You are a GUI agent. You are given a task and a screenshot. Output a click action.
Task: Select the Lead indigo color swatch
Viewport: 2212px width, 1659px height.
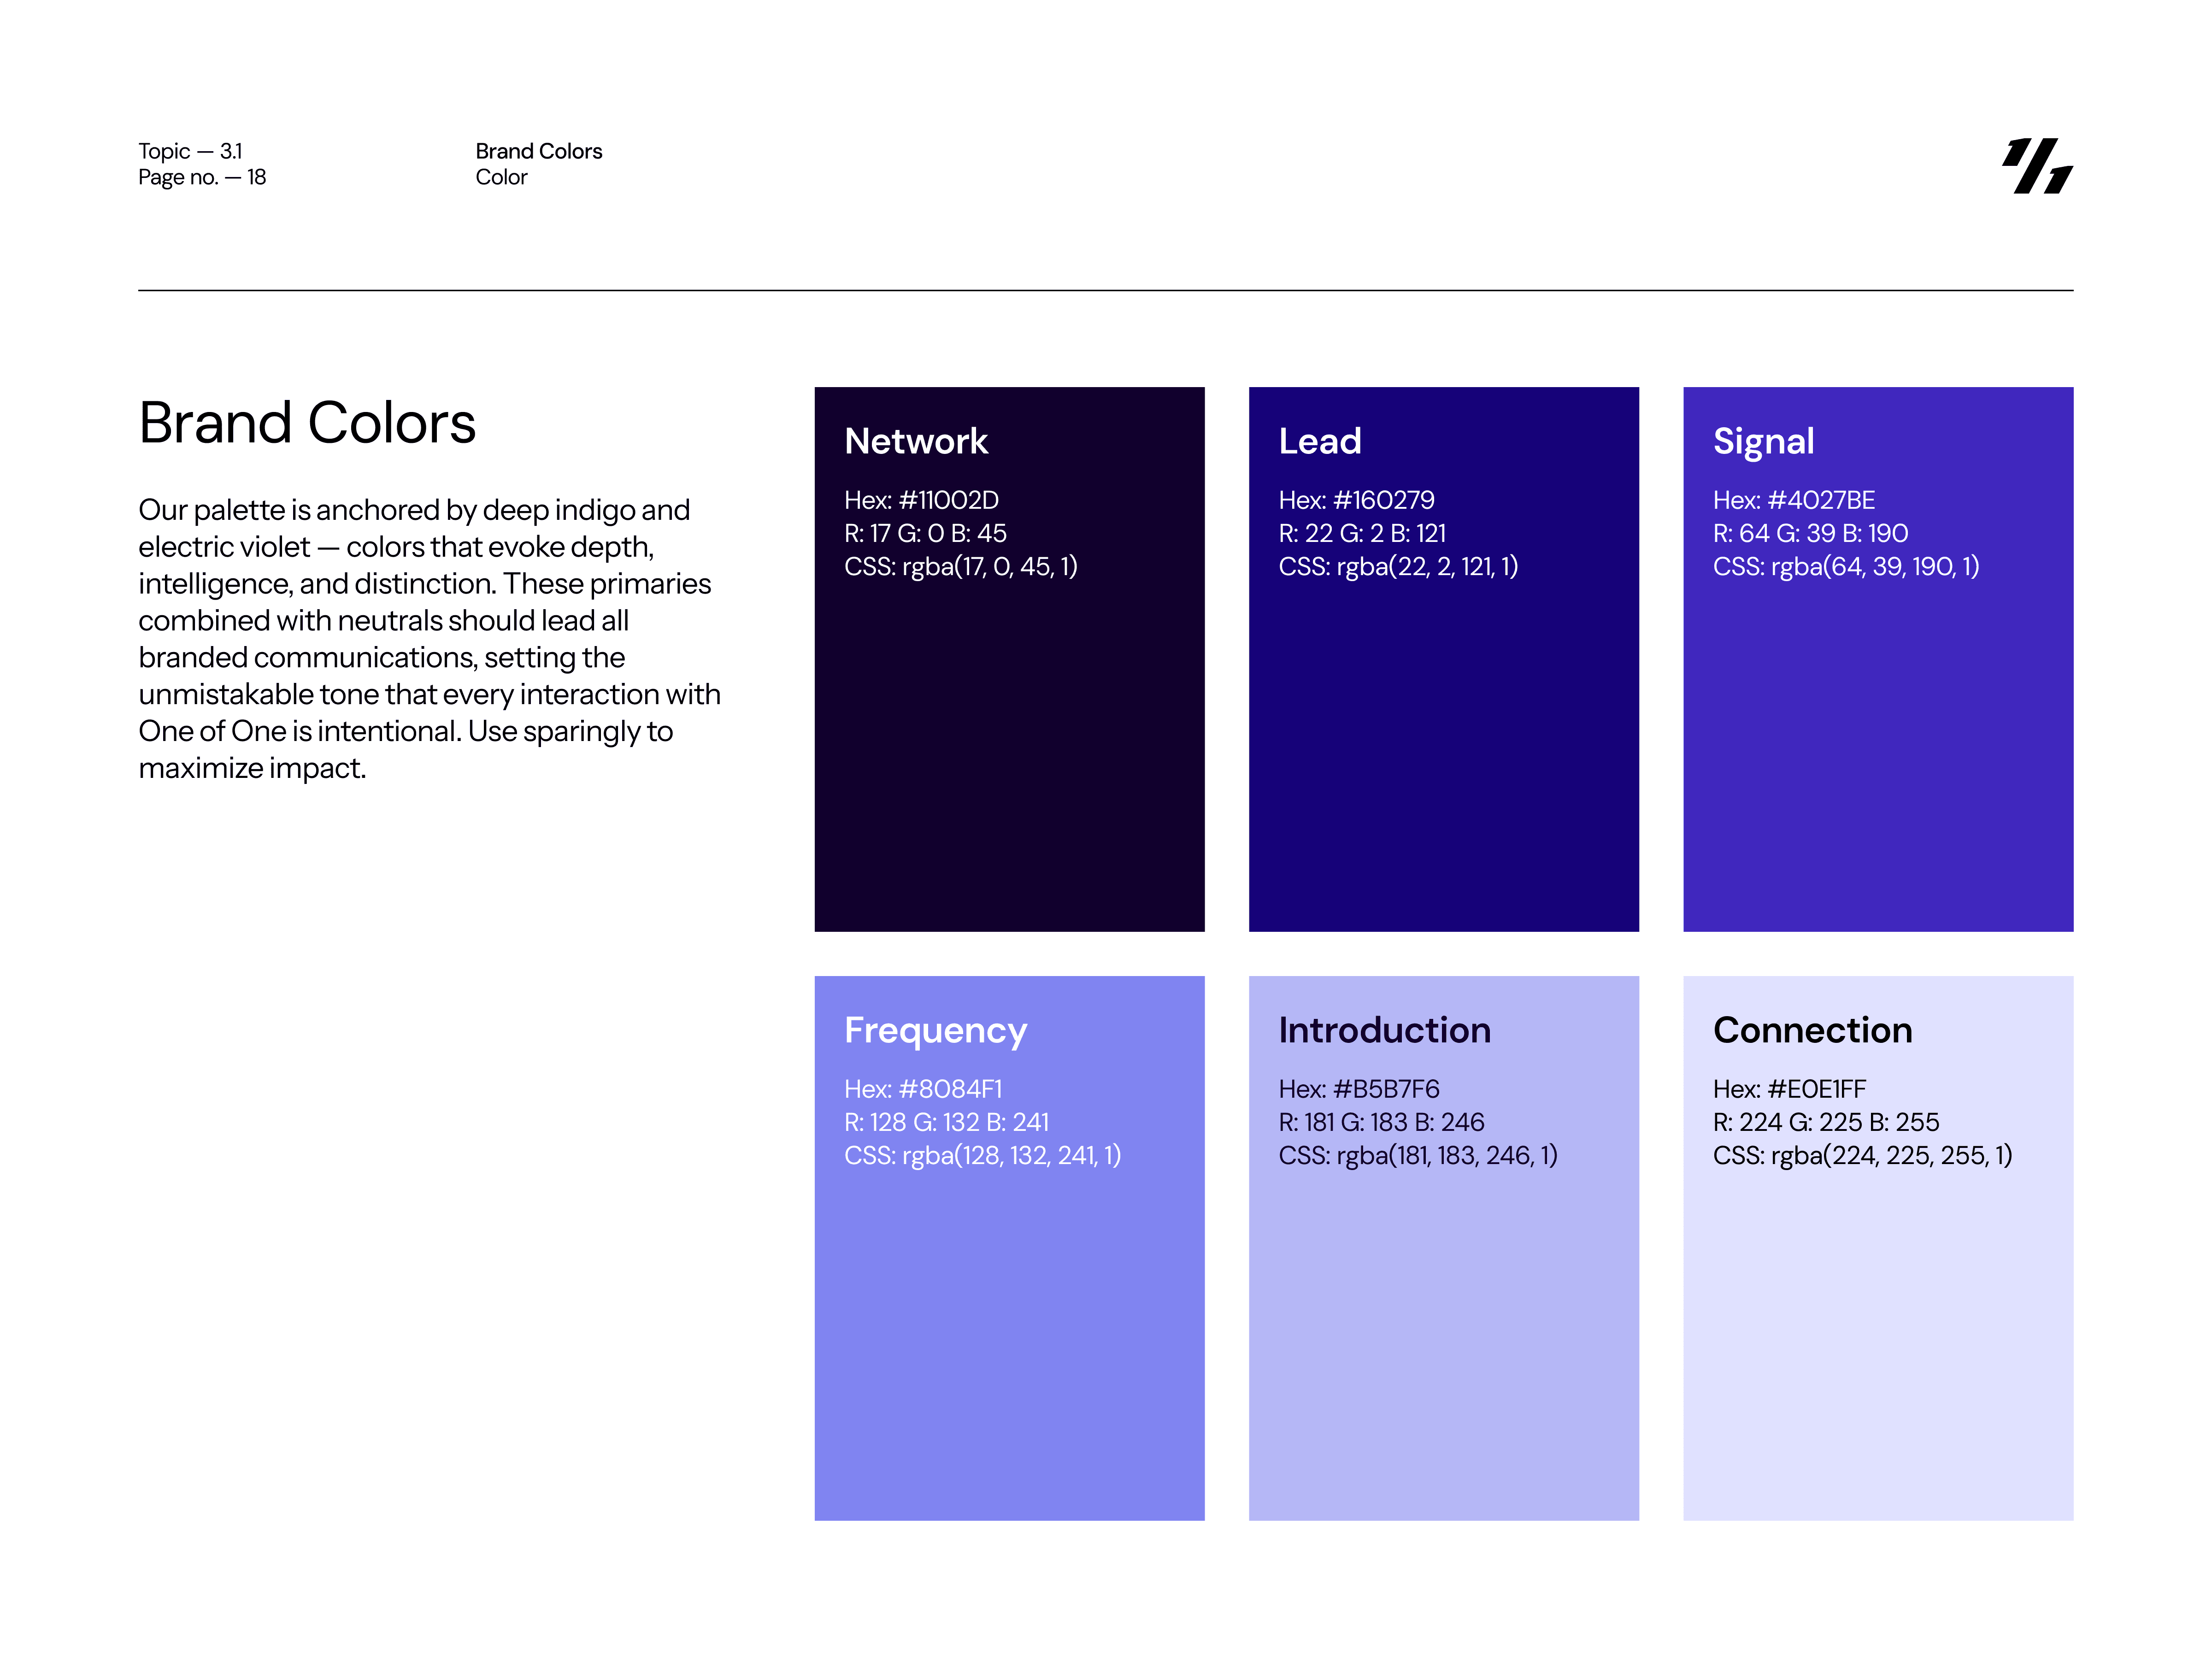click(1443, 760)
